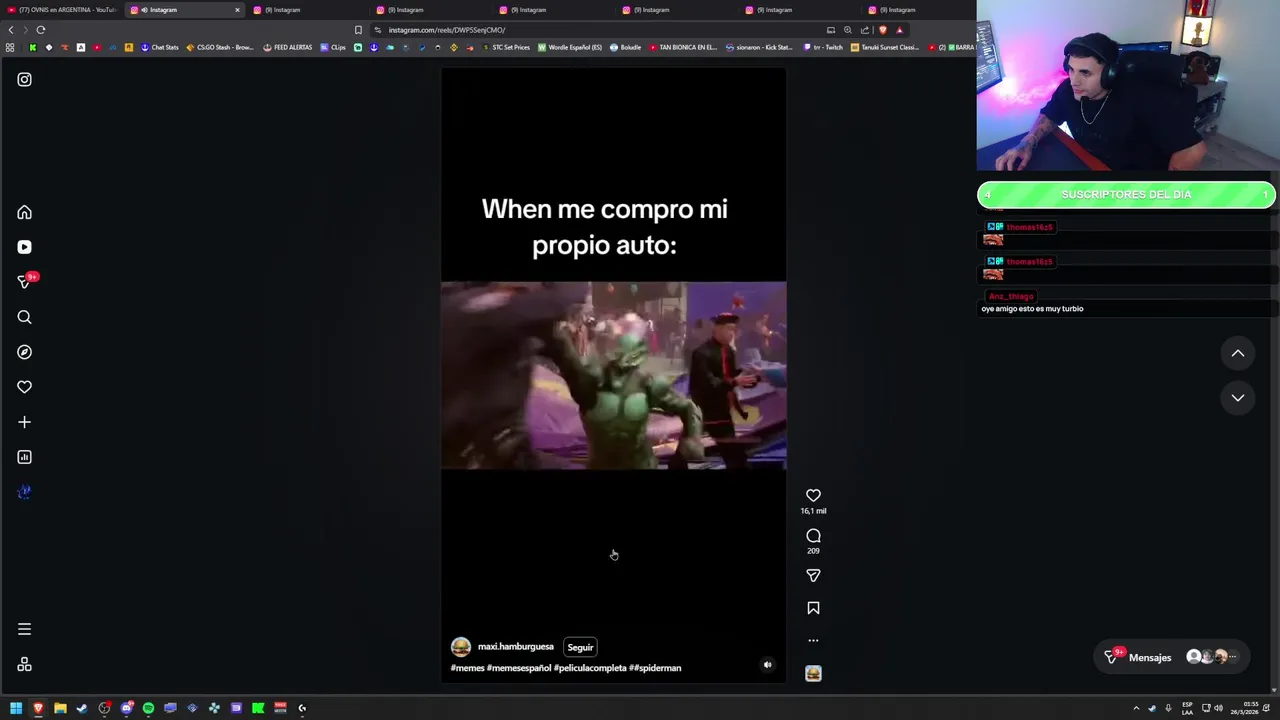Open direct messages from the sidebar

click(24, 282)
